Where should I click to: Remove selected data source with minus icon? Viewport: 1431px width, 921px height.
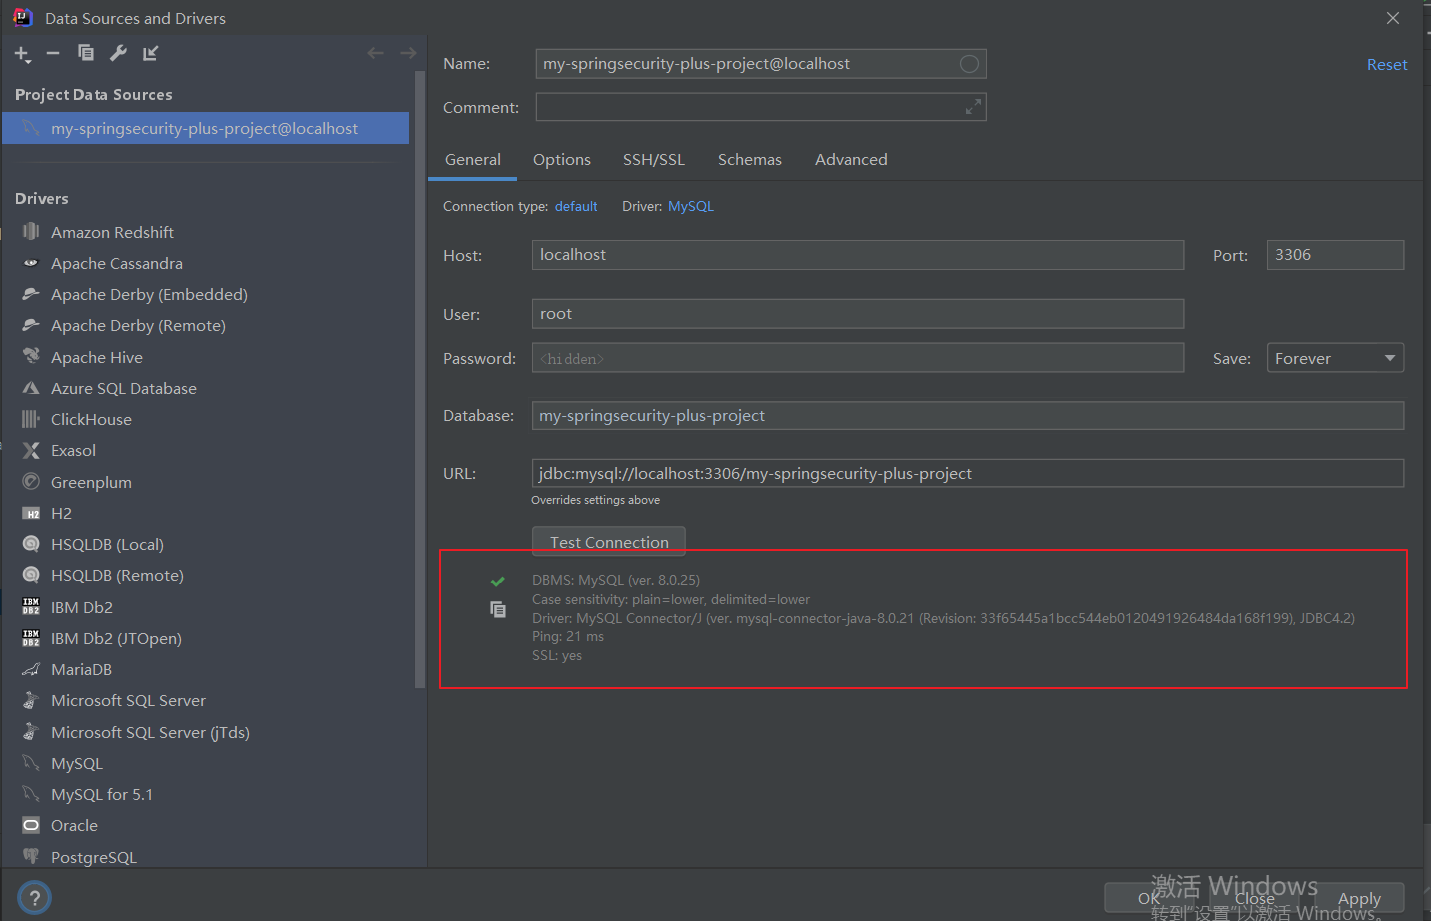tap(53, 53)
